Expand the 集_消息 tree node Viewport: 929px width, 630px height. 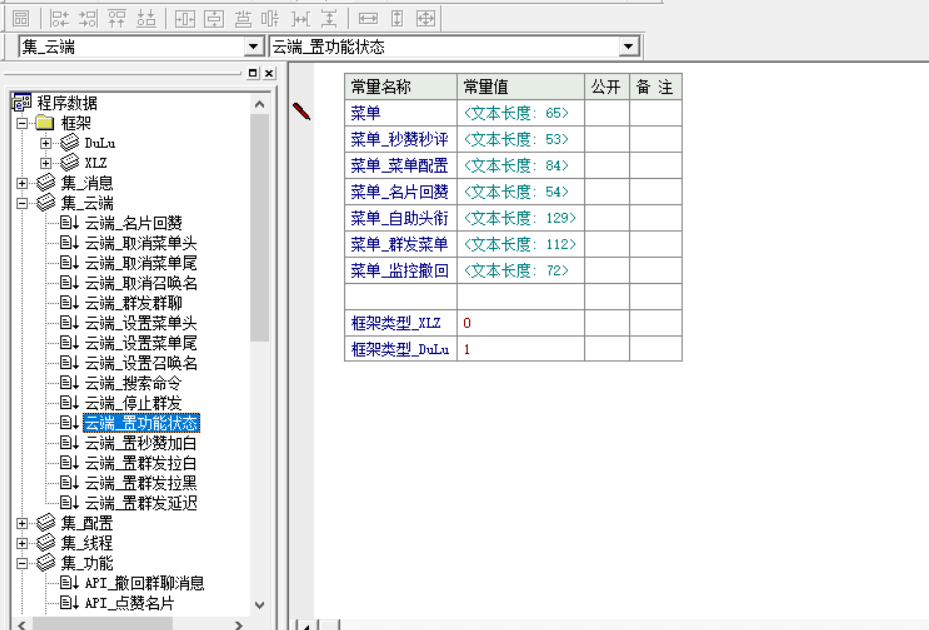point(22,183)
